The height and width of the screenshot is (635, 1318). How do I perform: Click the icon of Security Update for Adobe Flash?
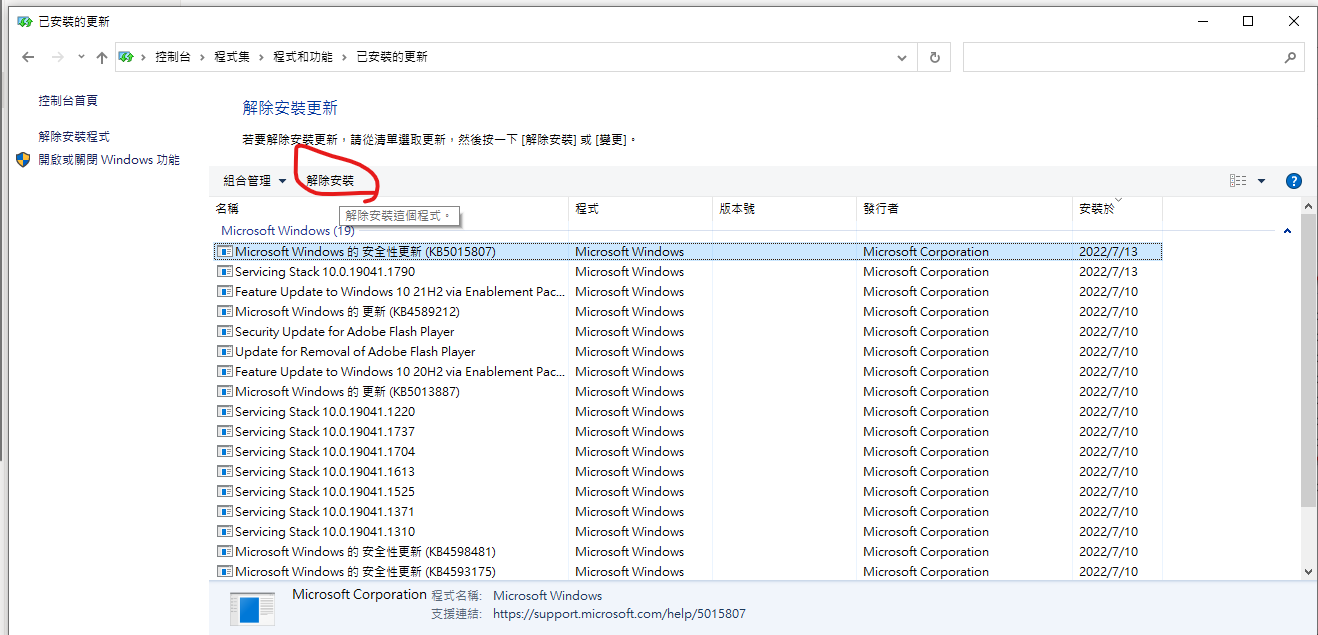(x=225, y=332)
